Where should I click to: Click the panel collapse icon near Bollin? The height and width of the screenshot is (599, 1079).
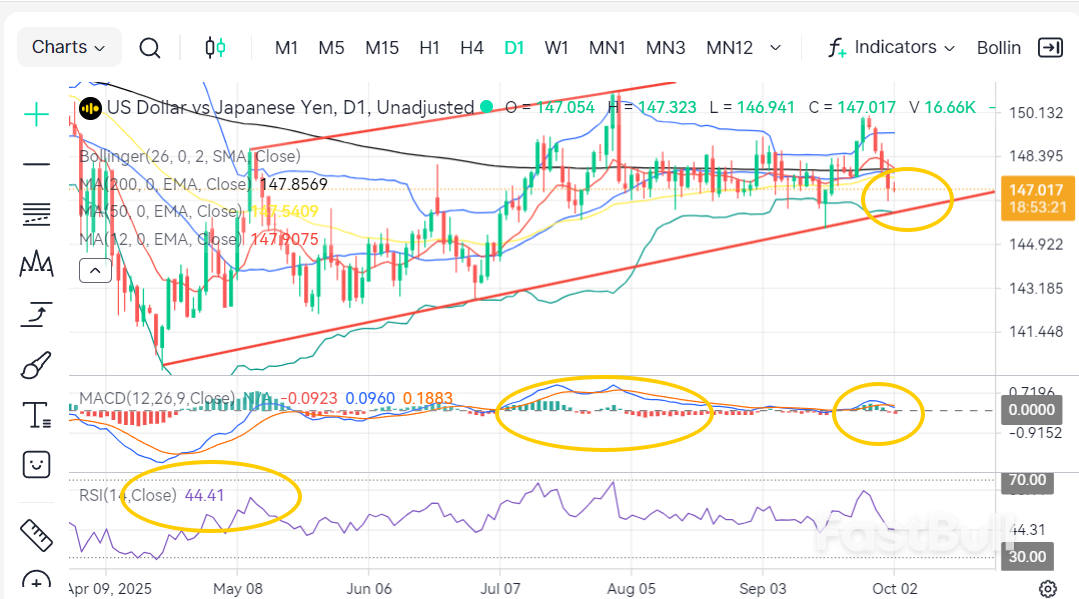1050,47
